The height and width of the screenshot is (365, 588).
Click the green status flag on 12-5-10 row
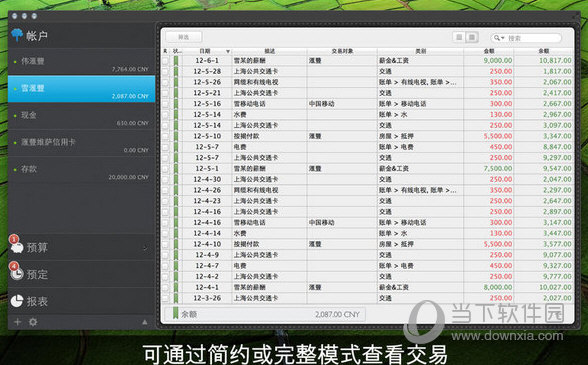(176, 136)
